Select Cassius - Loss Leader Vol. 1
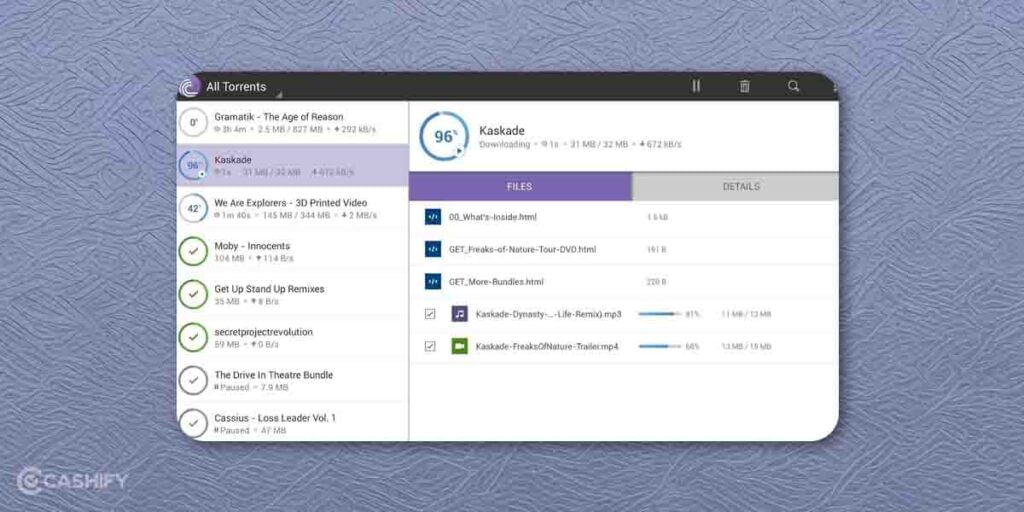The width and height of the screenshot is (1024, 512). click(293, 422)
